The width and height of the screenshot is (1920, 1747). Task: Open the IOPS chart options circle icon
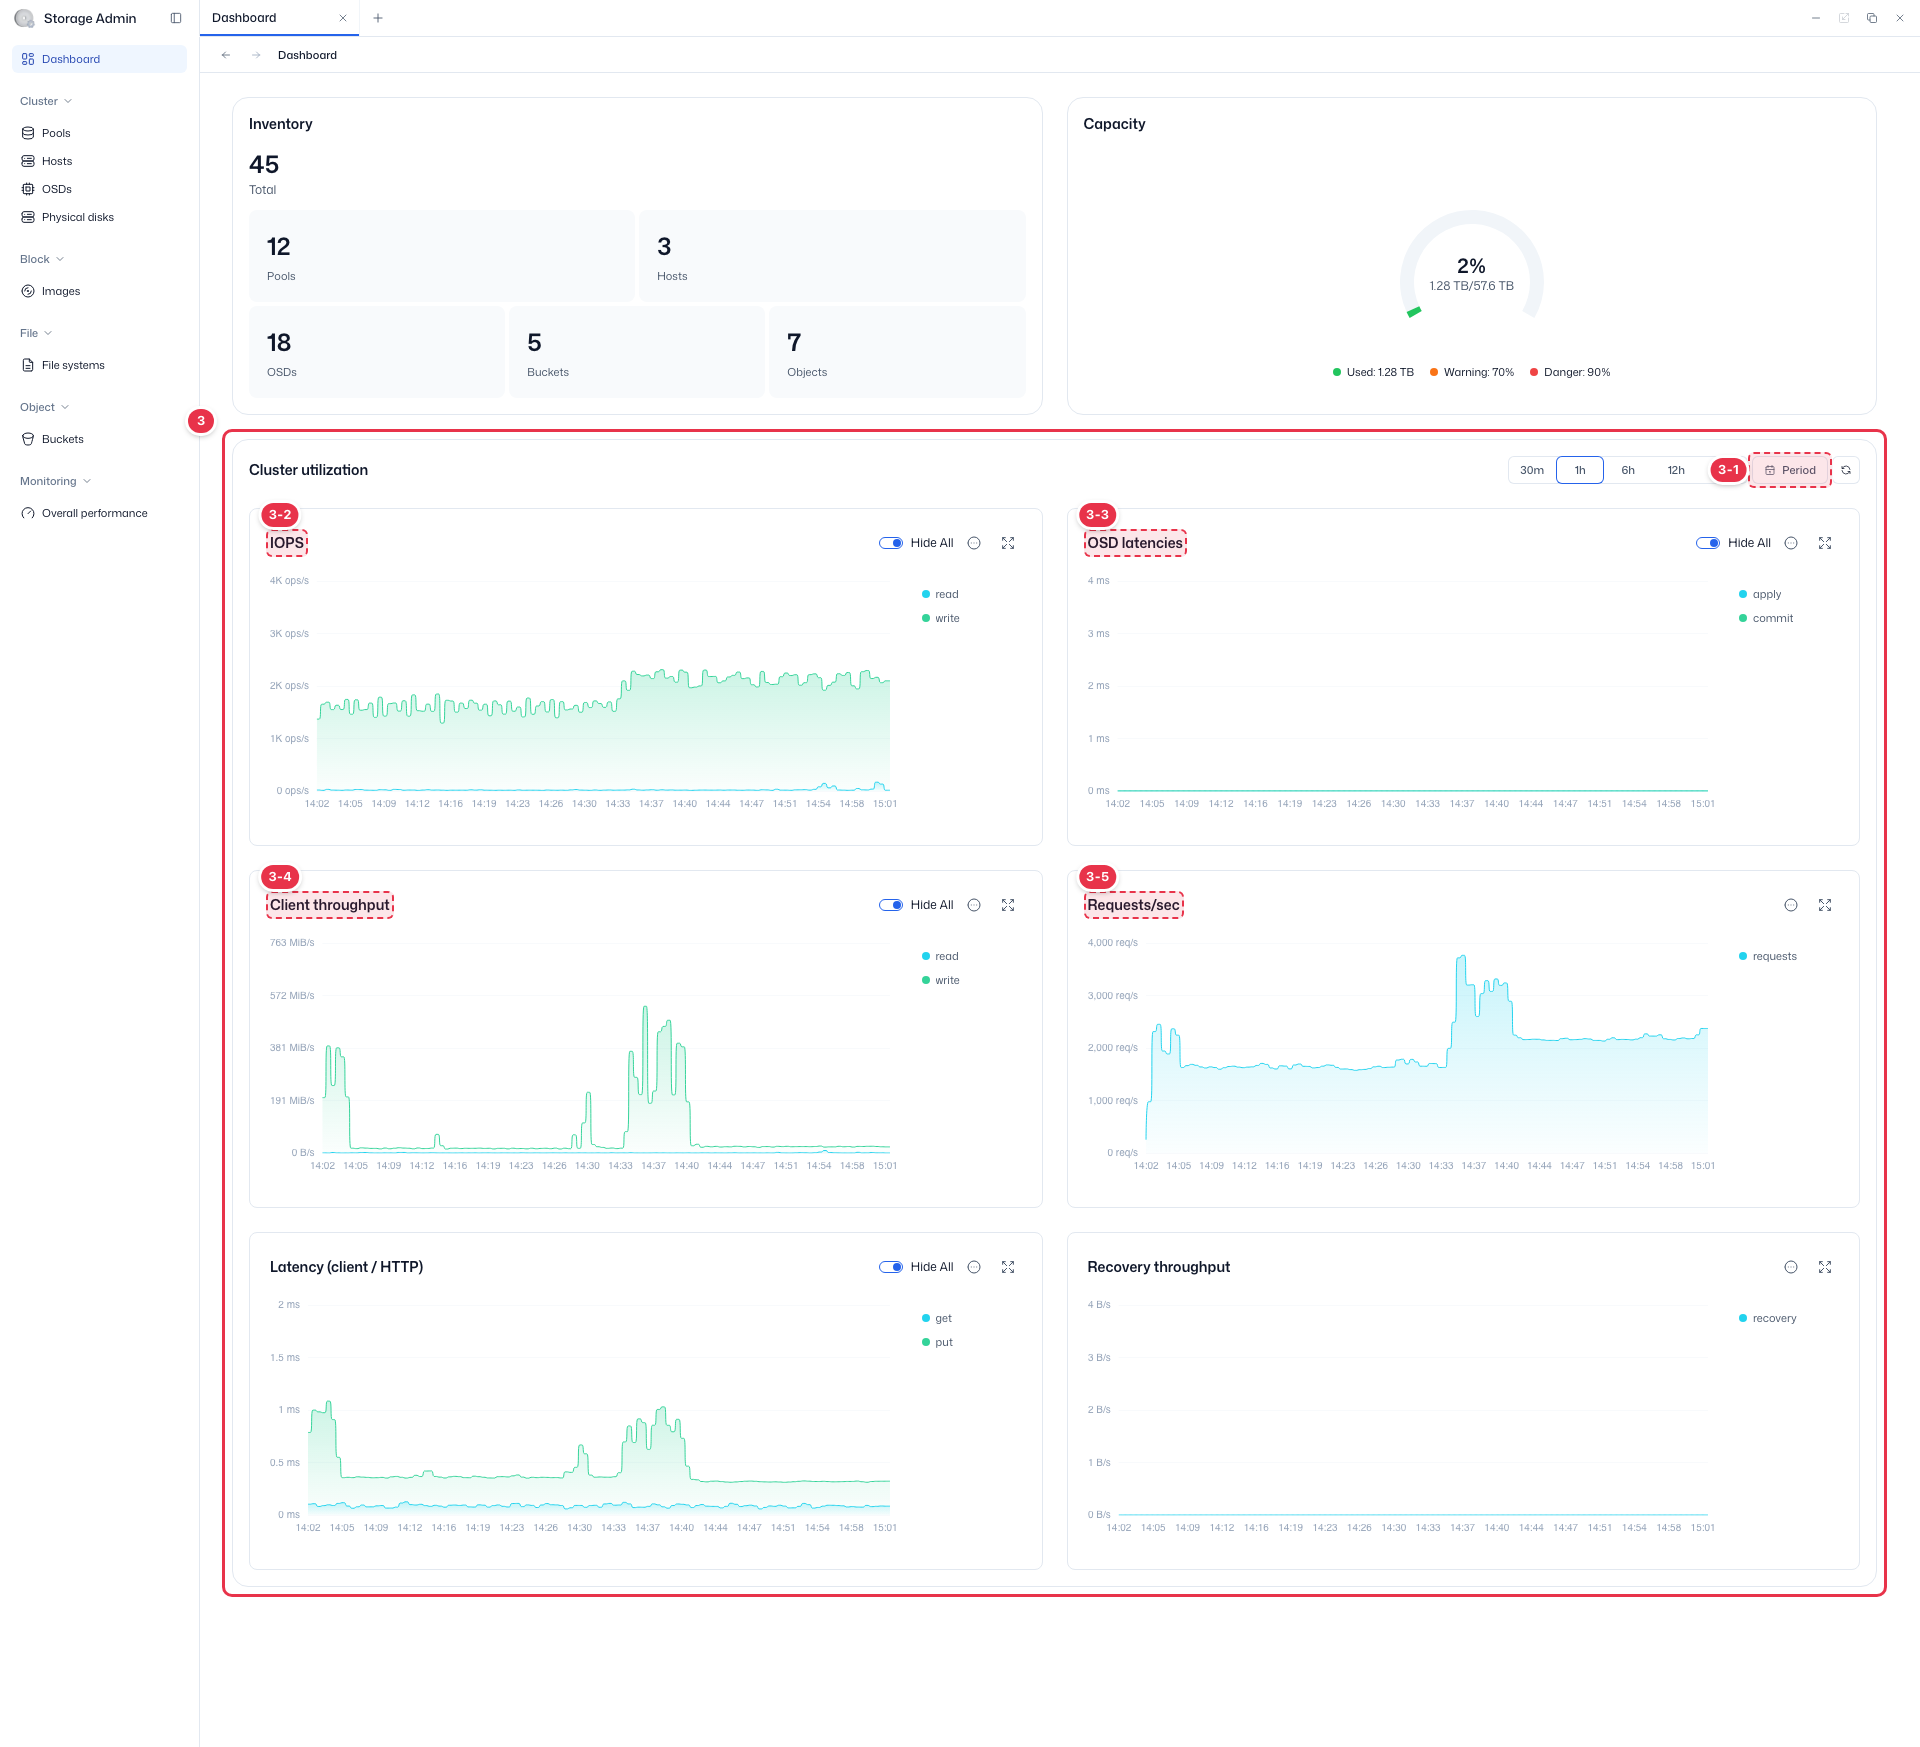[x=974, y=543]
